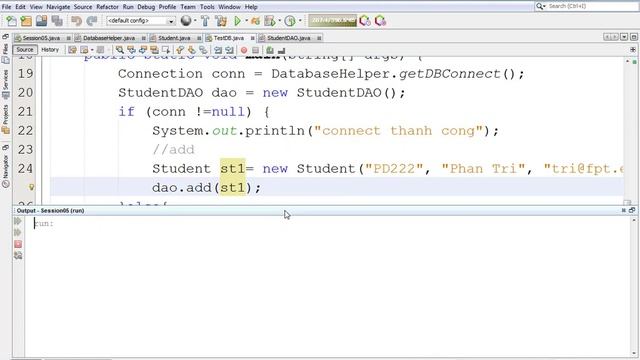Click the Build Project hammer icon
The width and height of the screenshot is (640, 360).
coord(205,21)
